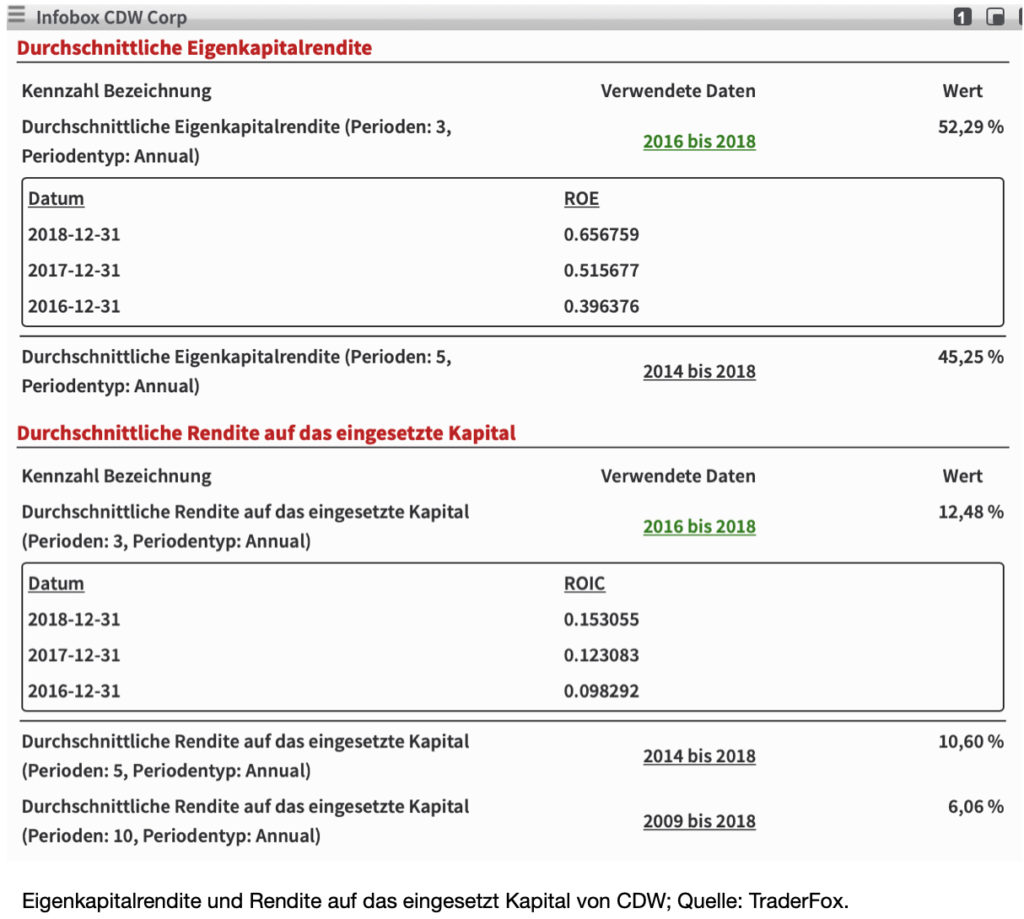Click the Eigenkapitalrendite Perioden: 3 row label
Viewport: 1024px width, 919px height.
click(x=236, y=141)
